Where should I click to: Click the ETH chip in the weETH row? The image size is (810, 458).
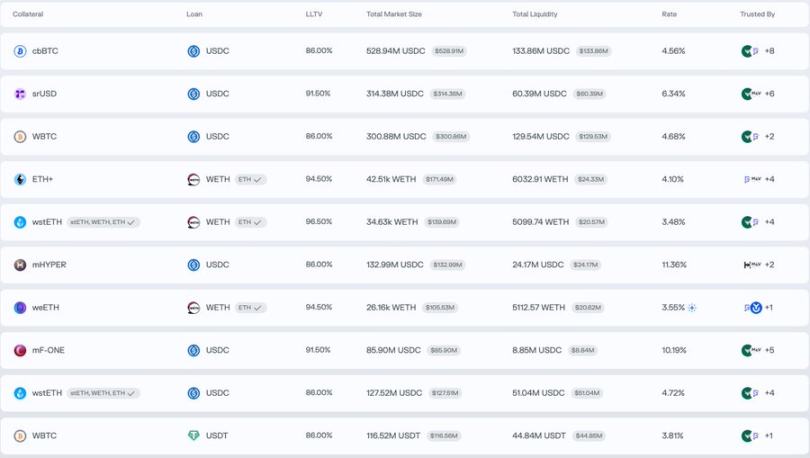pos(250,308)
